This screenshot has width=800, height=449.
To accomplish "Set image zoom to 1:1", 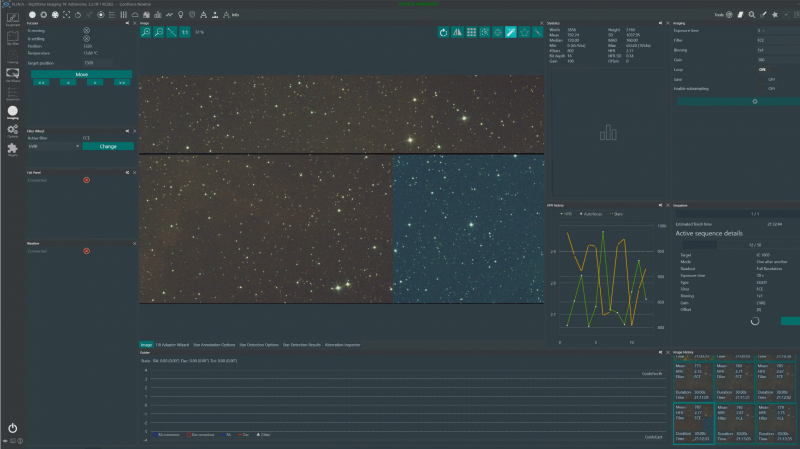I will click(185, 32).
